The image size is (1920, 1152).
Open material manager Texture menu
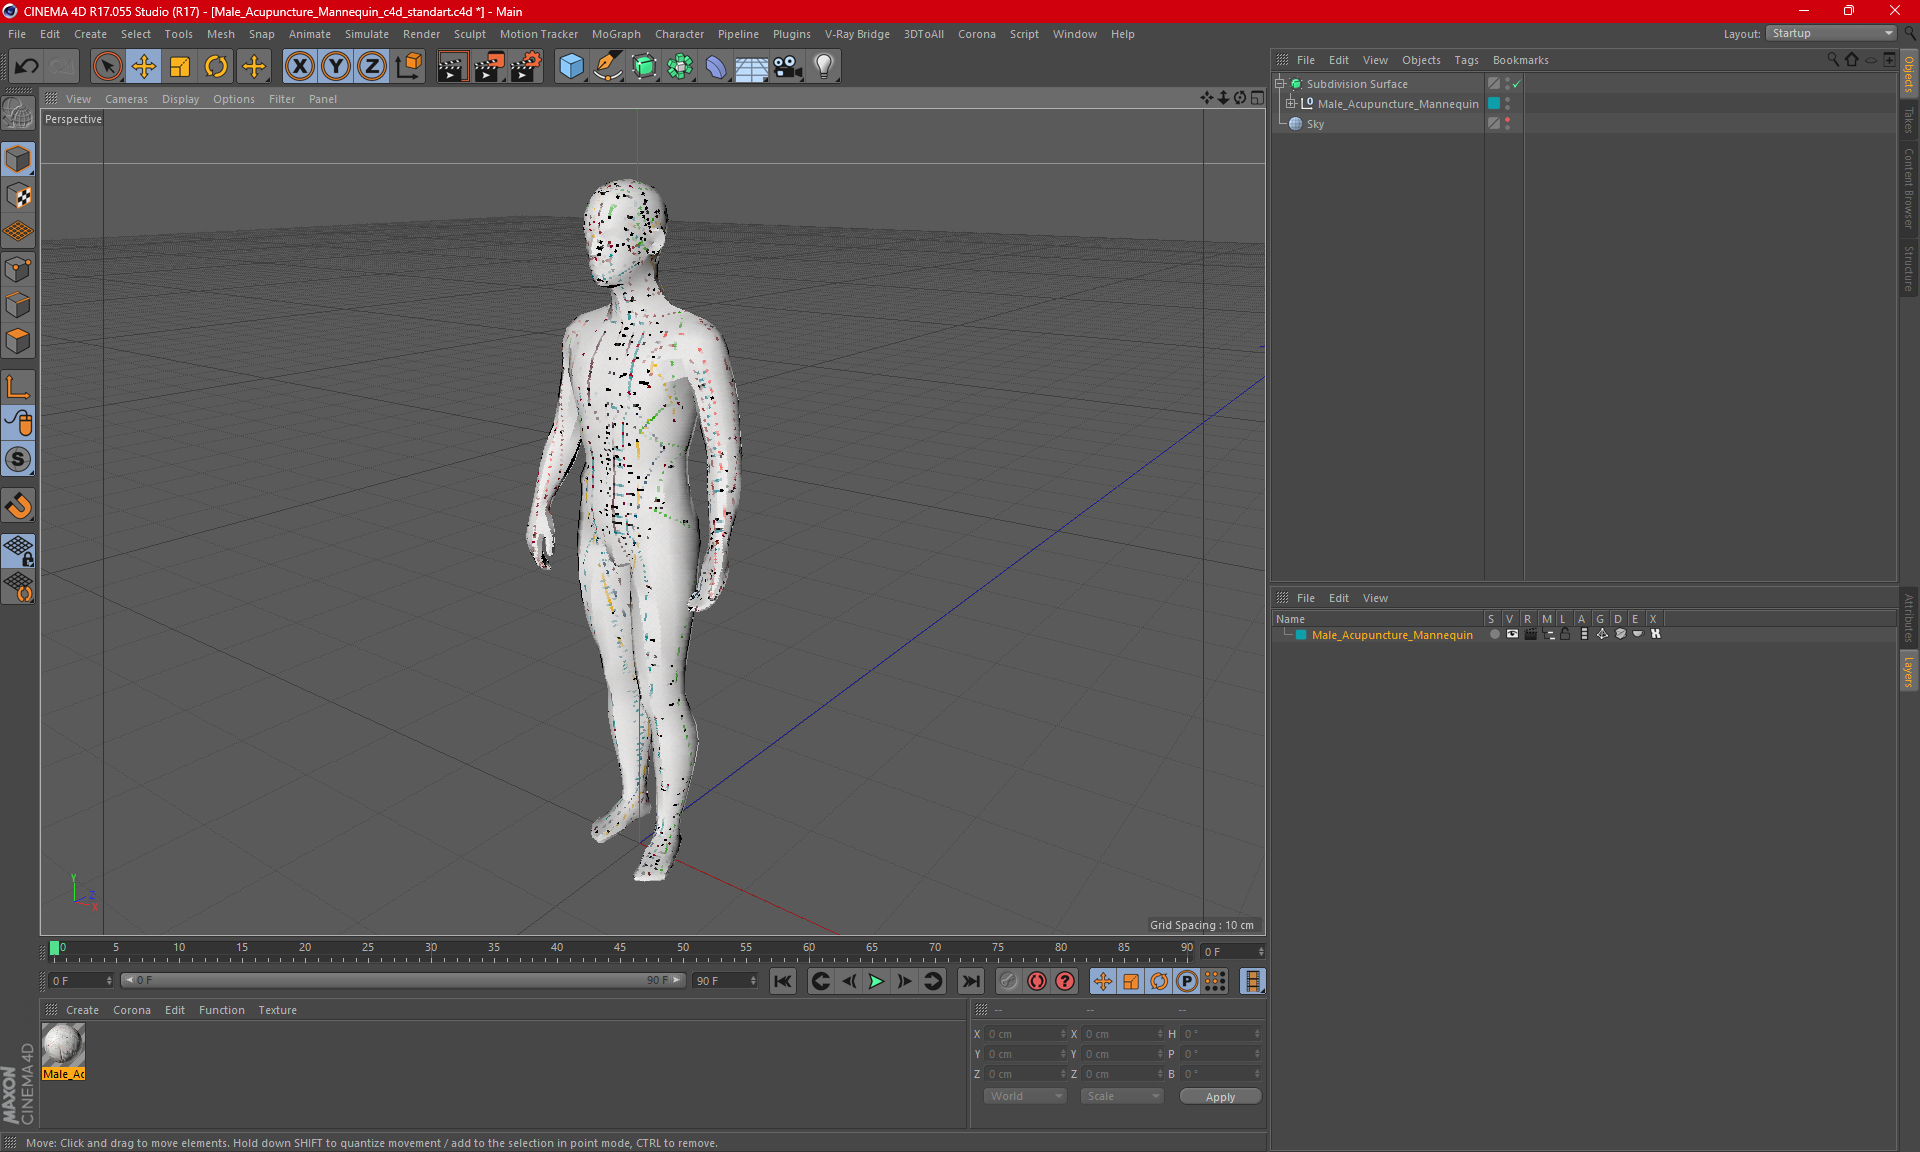(x=277, y=1010)
